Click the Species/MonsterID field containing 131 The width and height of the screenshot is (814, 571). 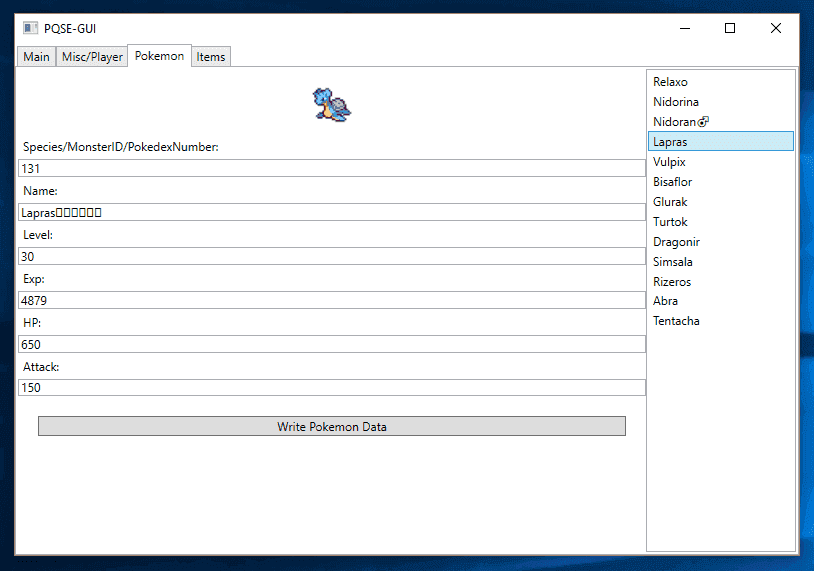click(x=332, y=168)
